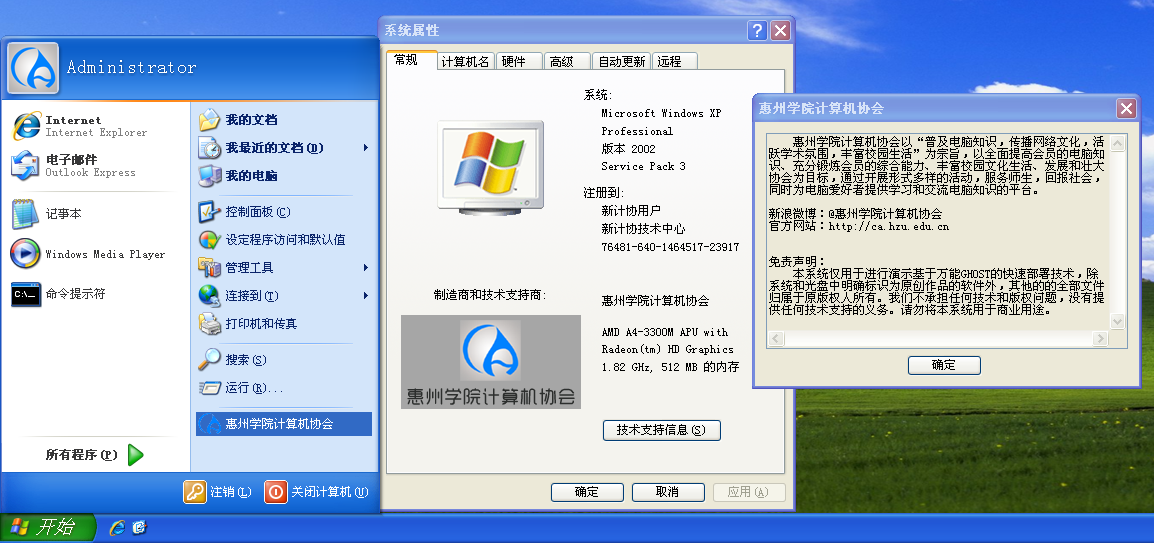1154x543 pixels.
Task: Click Internet Explorer quick launch taskbar icon
Action: pyautogui.click(x=116, y=527)
